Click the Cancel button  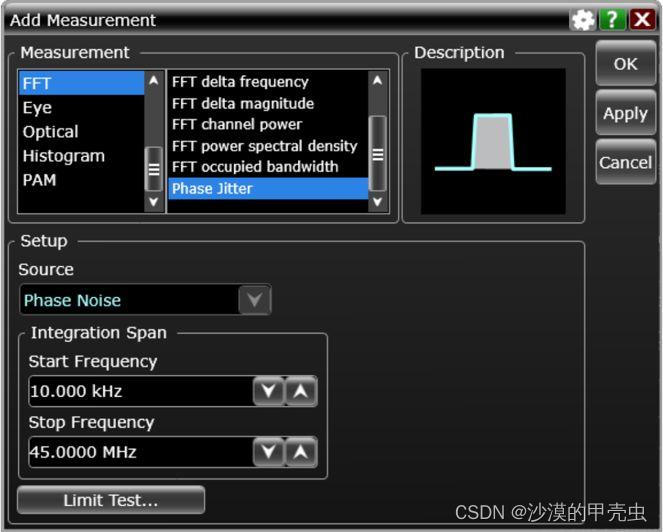(x=625, y=162)
